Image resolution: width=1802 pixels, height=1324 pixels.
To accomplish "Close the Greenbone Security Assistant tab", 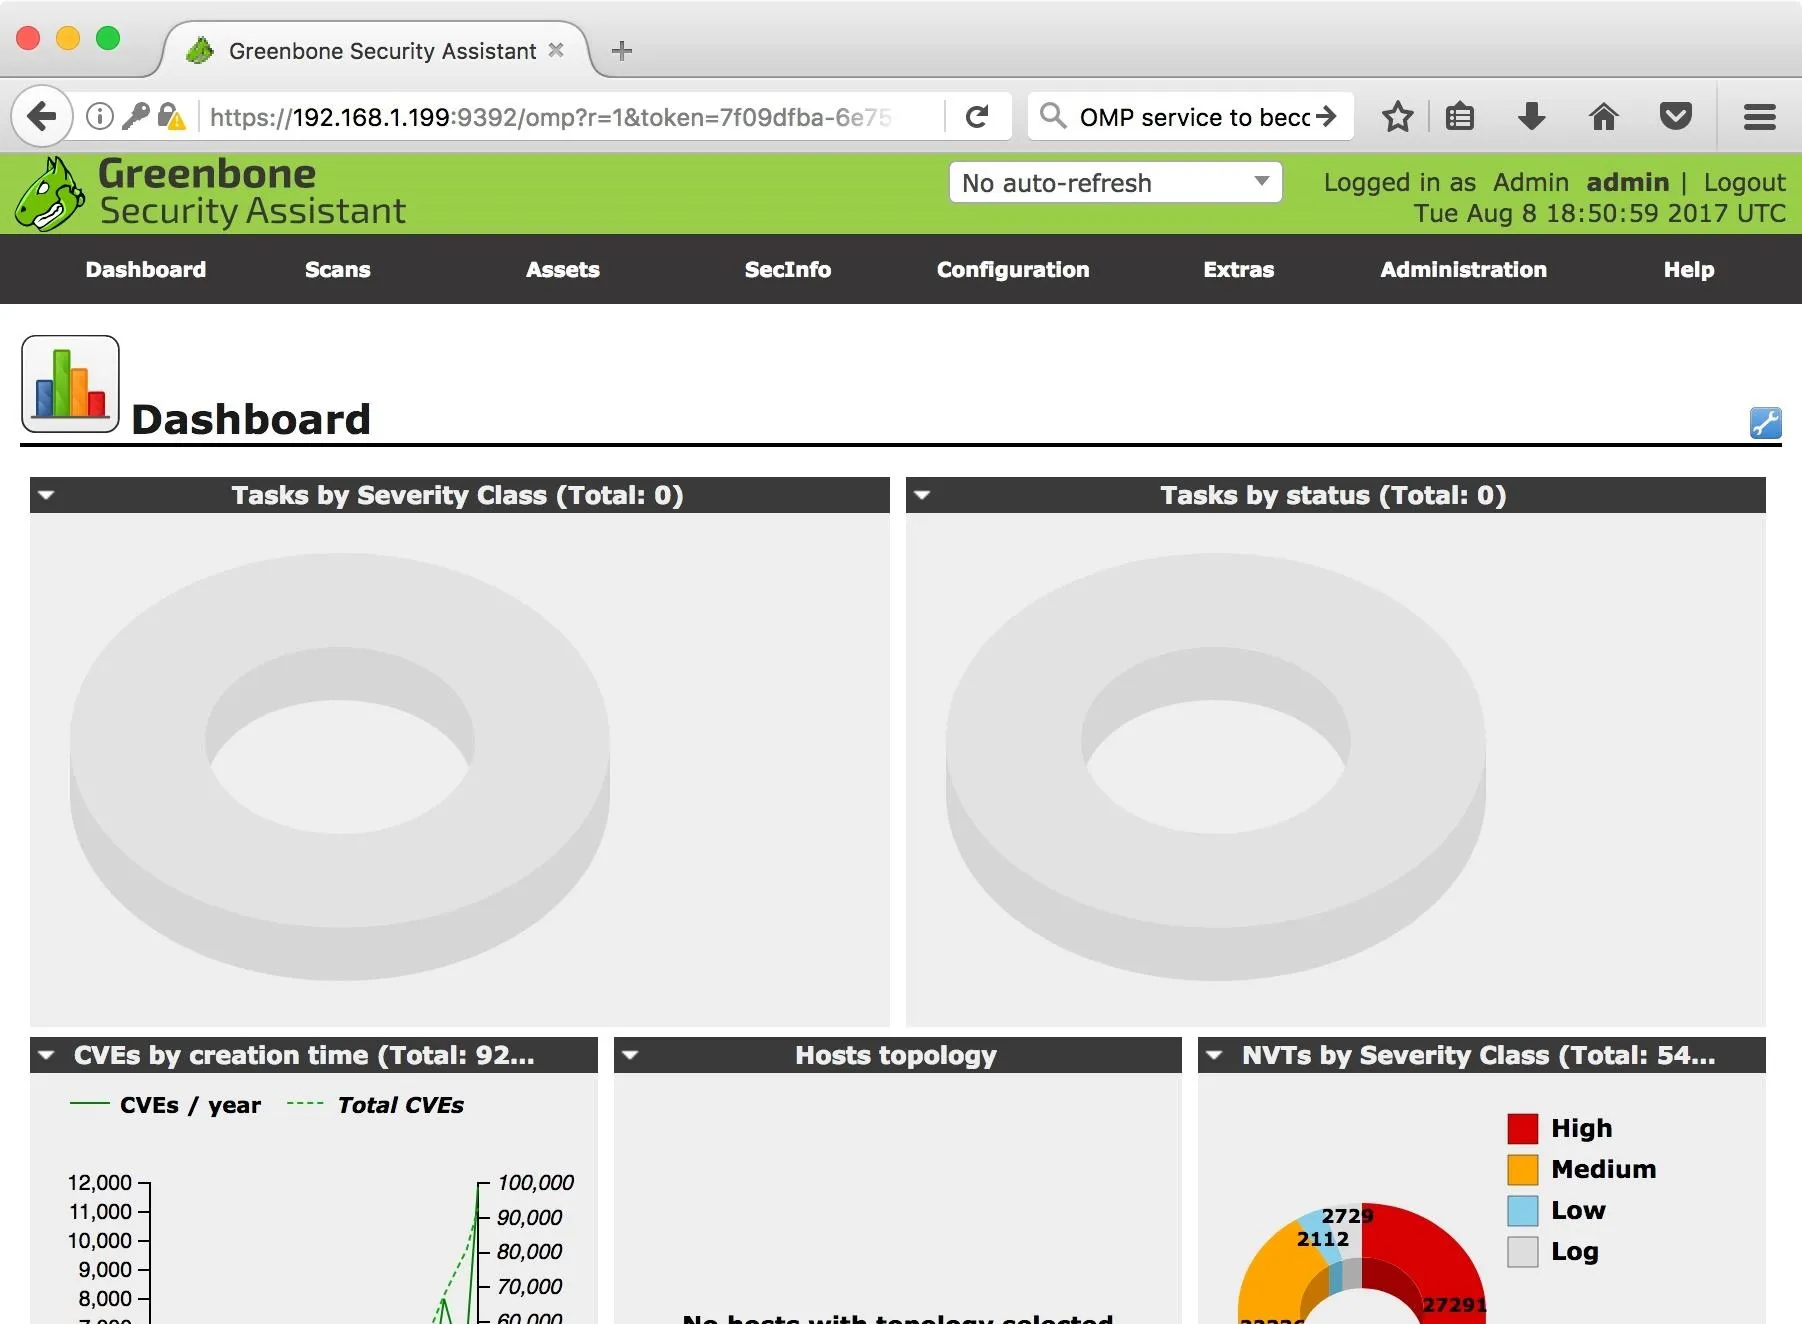I will click(x=556, y=50).
